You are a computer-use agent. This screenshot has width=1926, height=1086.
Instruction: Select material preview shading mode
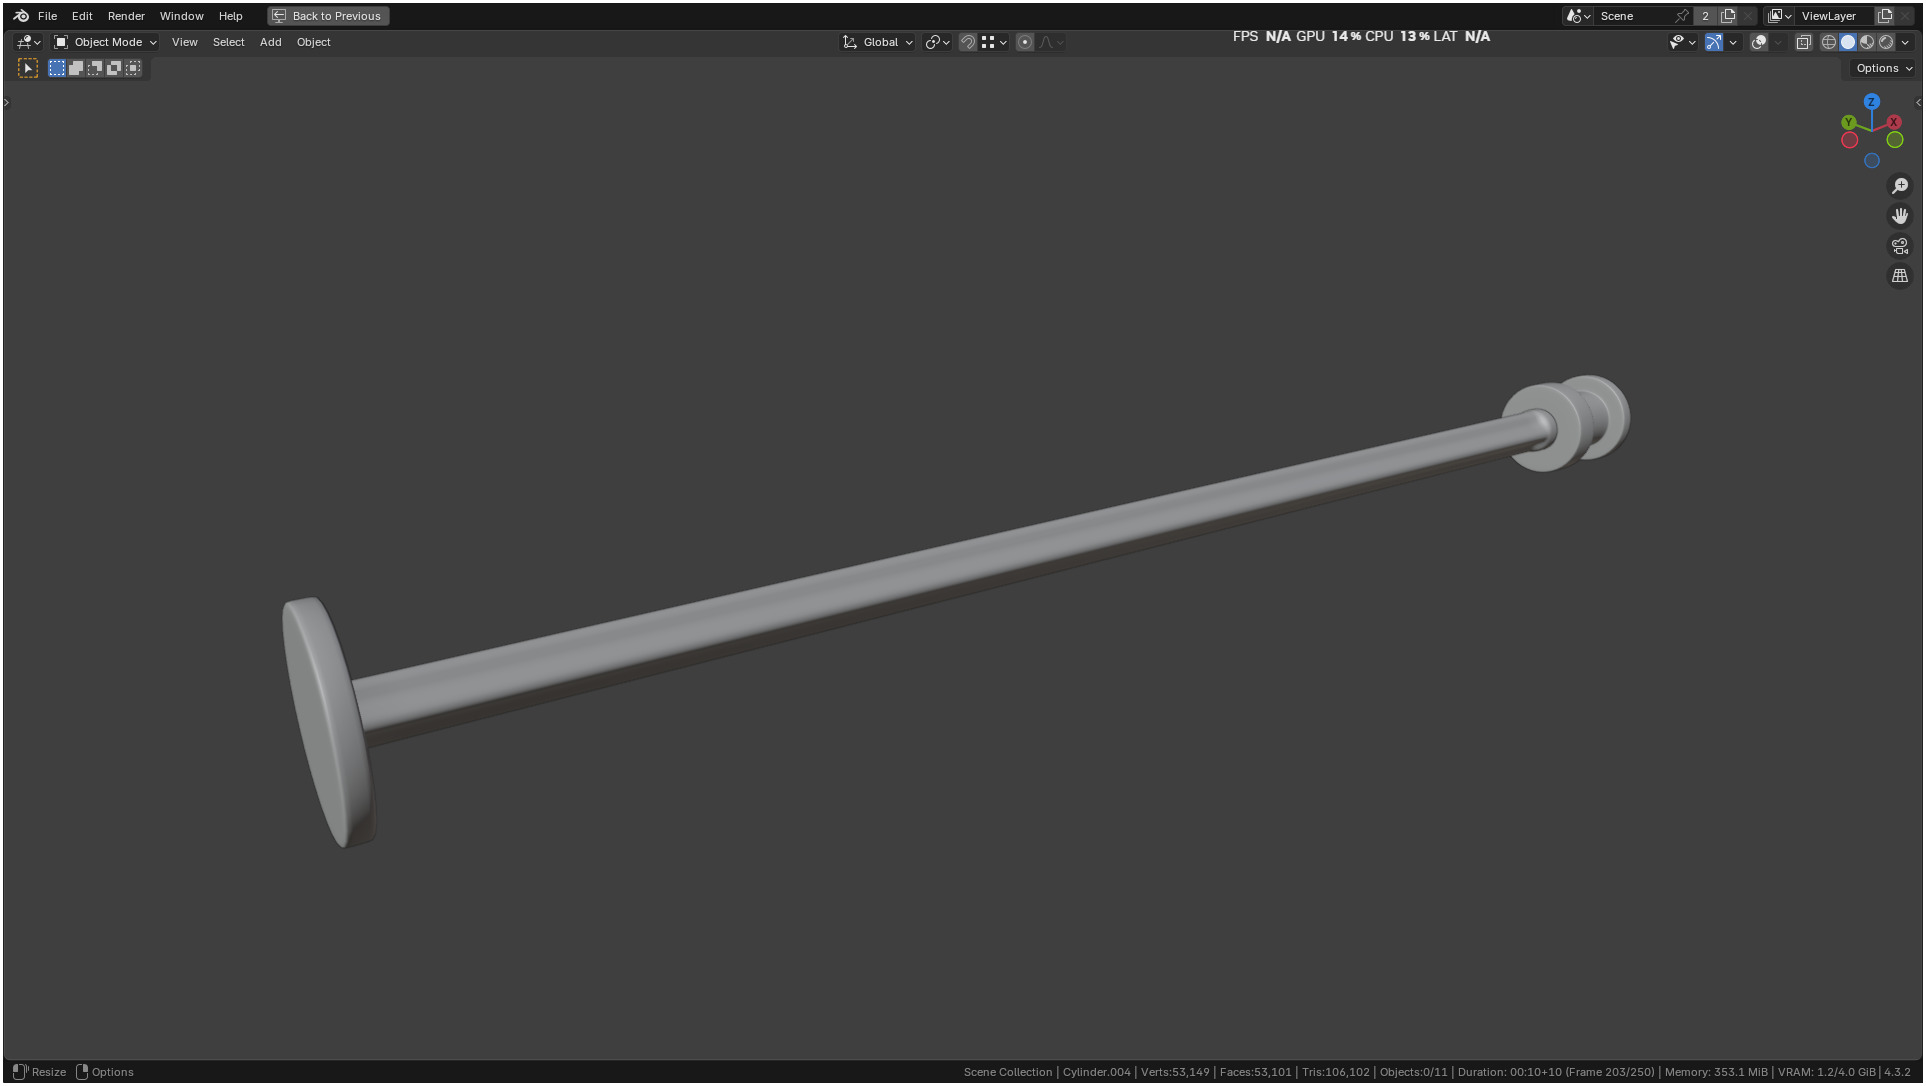click(1867, 42)
